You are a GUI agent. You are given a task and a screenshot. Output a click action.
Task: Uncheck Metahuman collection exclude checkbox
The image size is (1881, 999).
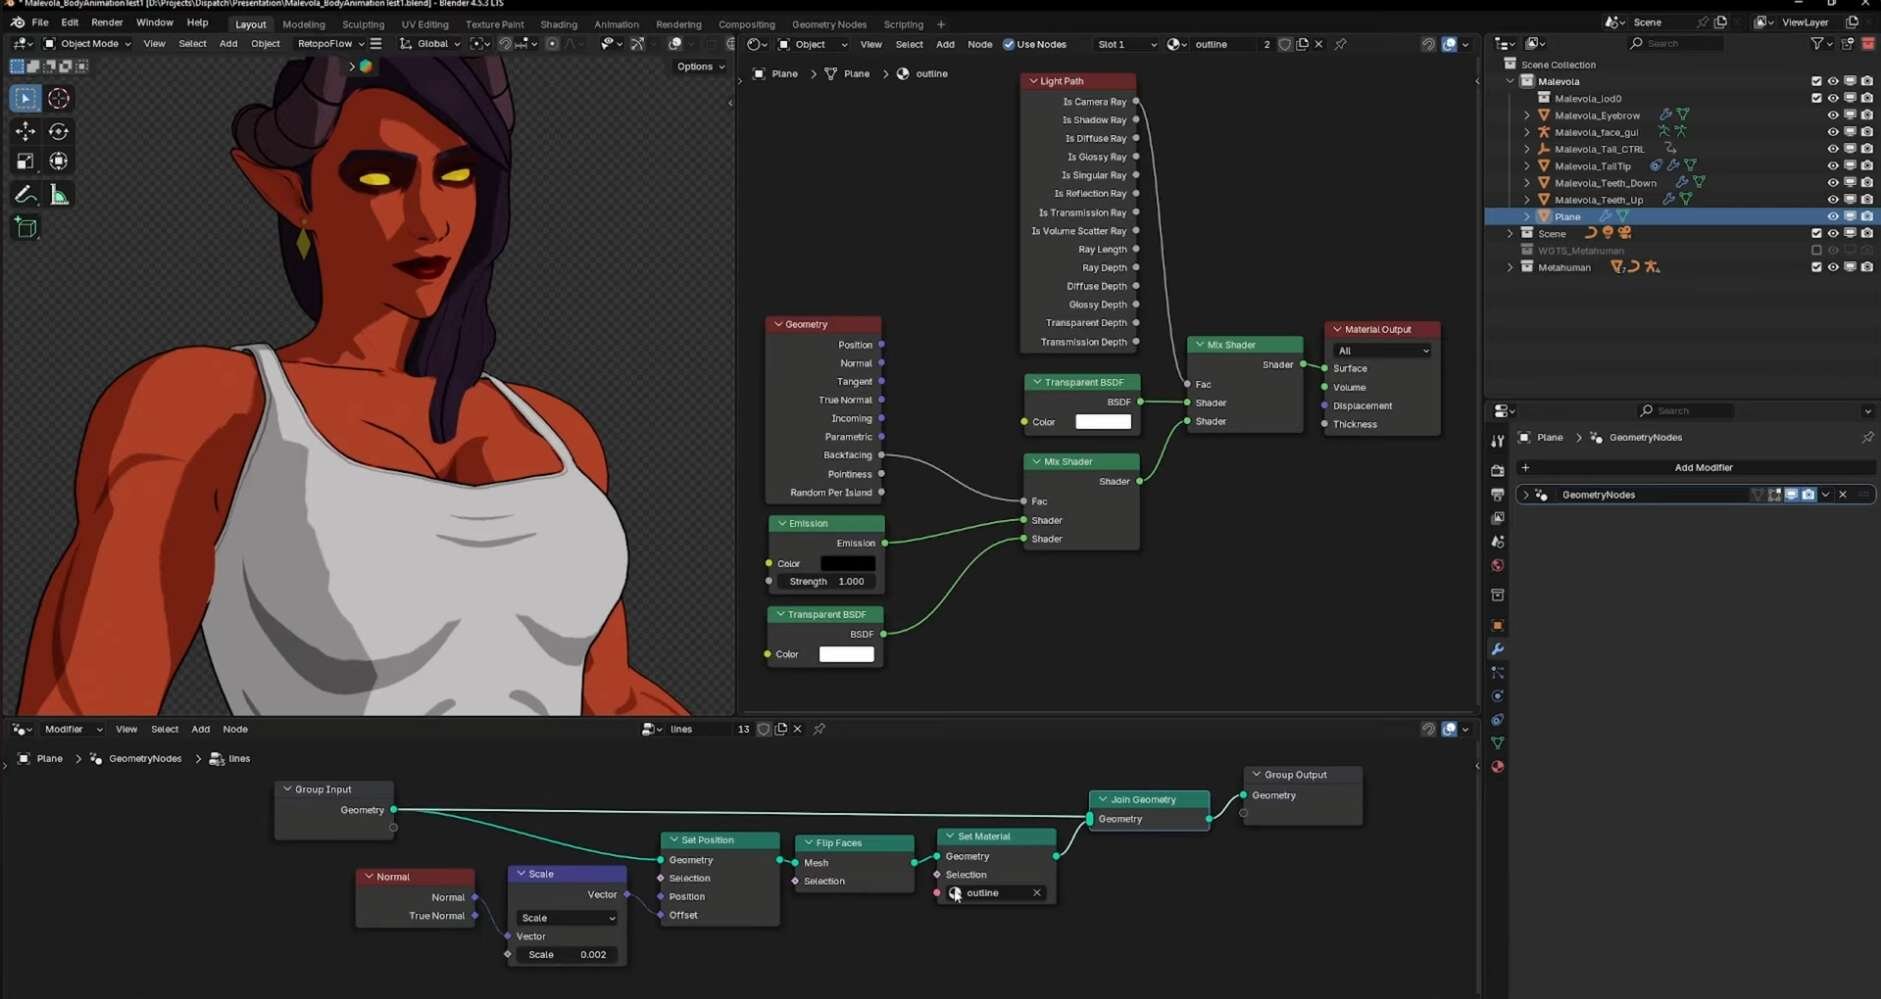click(x=1816, y=267)
